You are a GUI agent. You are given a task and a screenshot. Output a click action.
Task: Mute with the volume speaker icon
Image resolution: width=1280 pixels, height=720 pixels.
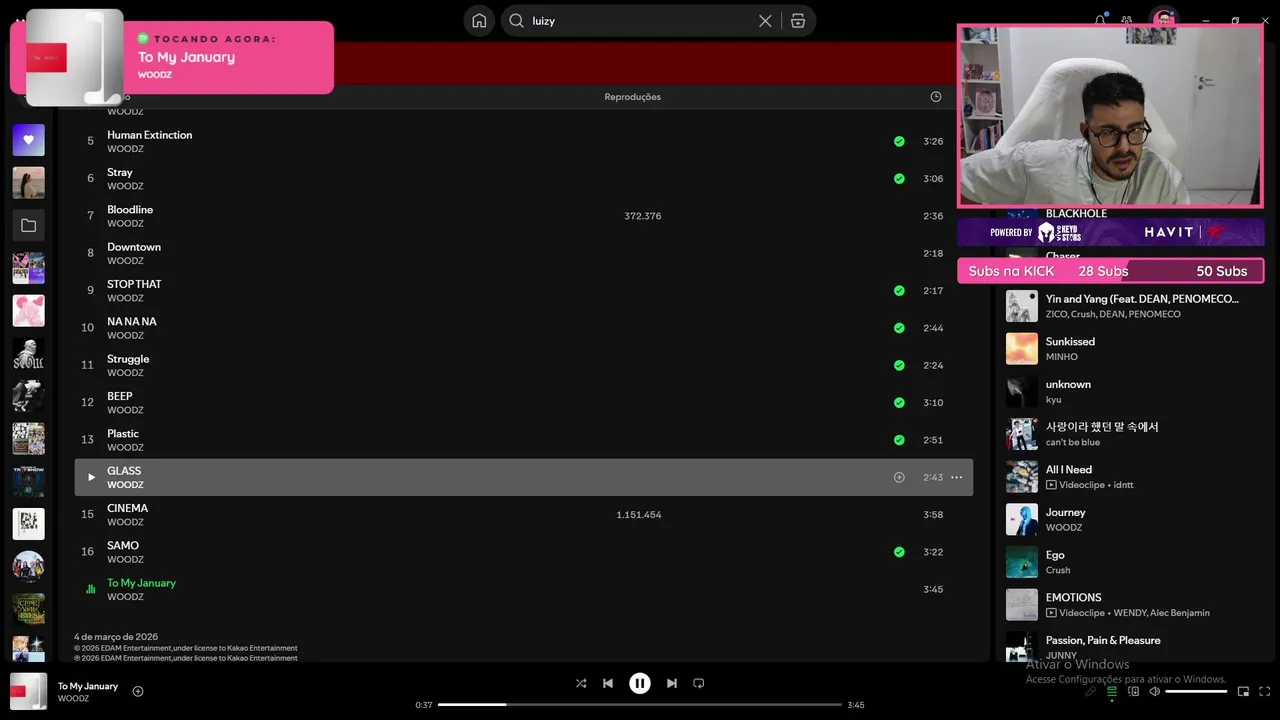1154,691
